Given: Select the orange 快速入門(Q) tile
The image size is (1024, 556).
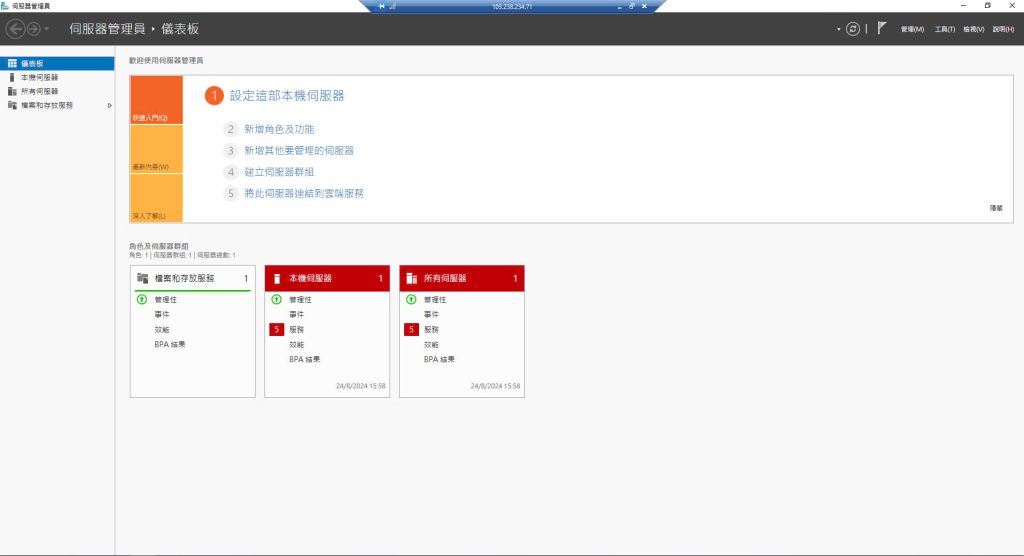Looking at the screenshot, I should (x=156, y=100).
